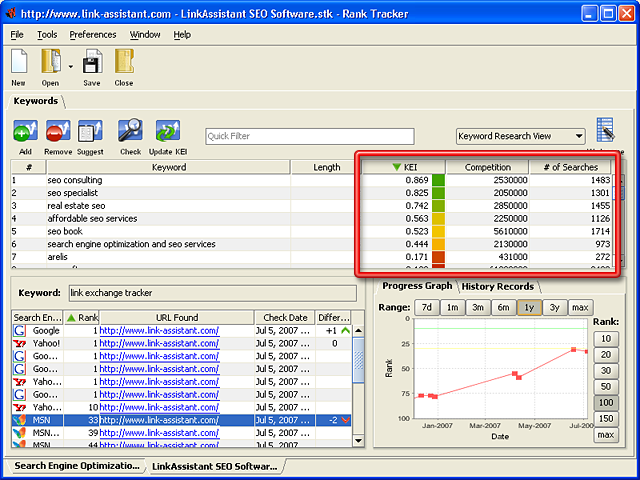640x480 pixels.
Task: Select the 'seo book' keyword row
Action: 312,231
